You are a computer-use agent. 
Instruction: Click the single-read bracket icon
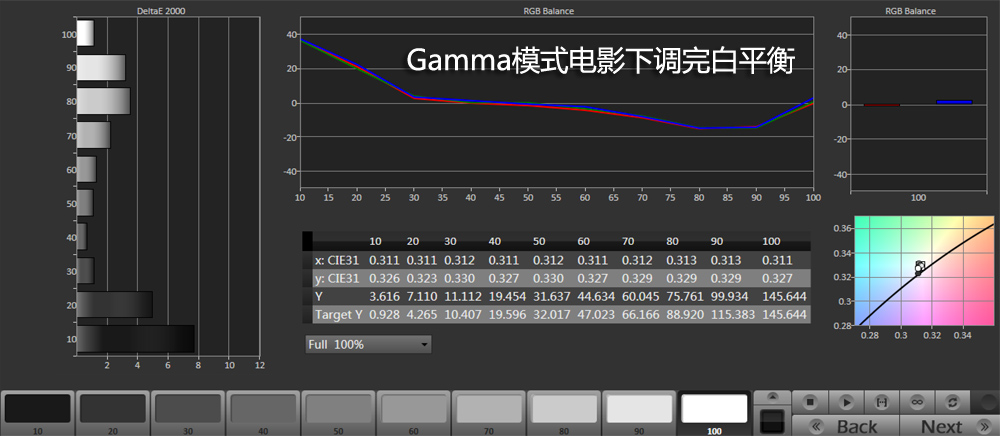(x=882, y=402)
